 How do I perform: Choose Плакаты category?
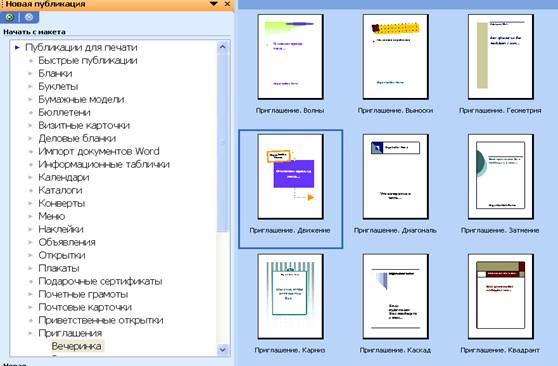59,268
